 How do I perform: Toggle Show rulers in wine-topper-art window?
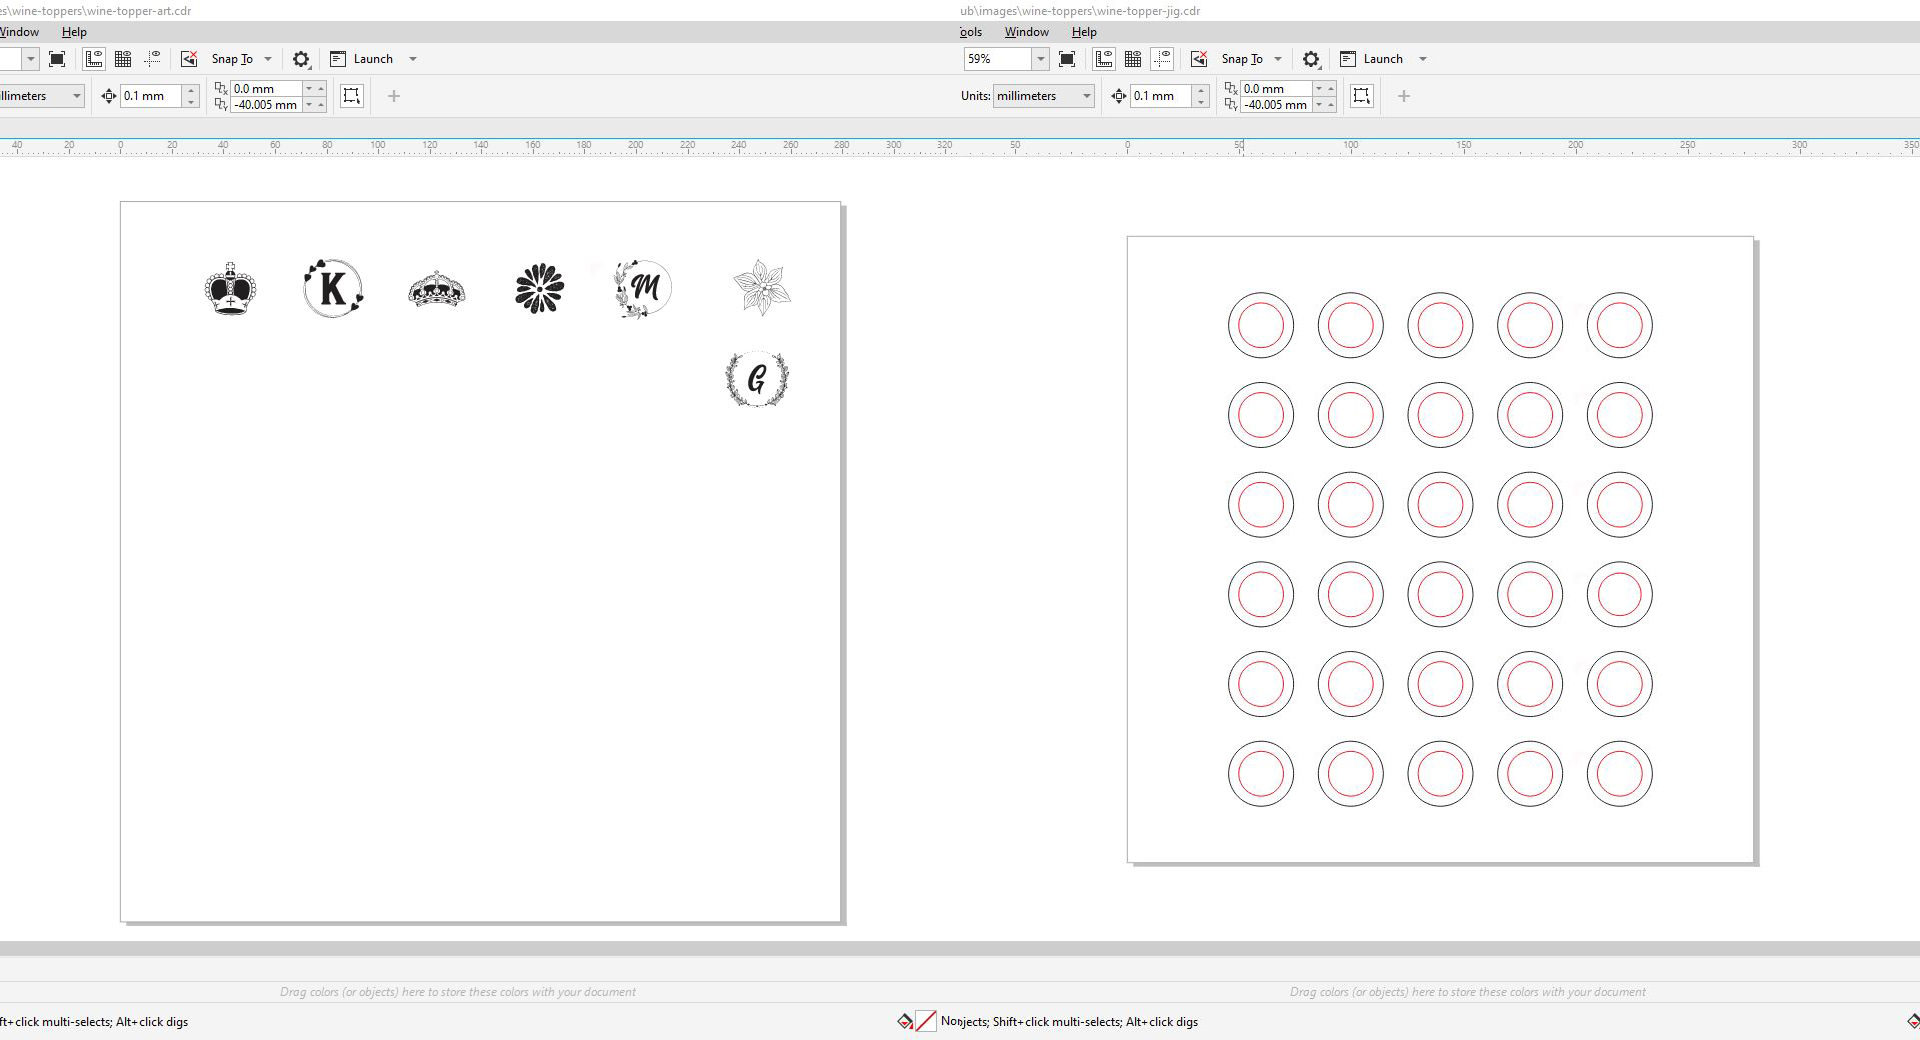(94, 59)
